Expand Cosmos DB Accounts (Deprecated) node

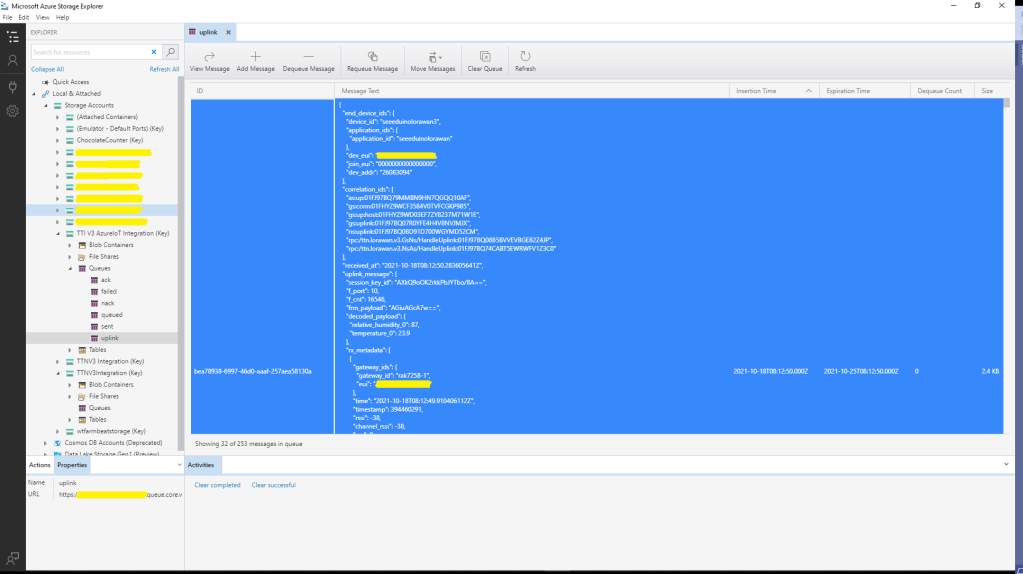[x=45, y=443]
